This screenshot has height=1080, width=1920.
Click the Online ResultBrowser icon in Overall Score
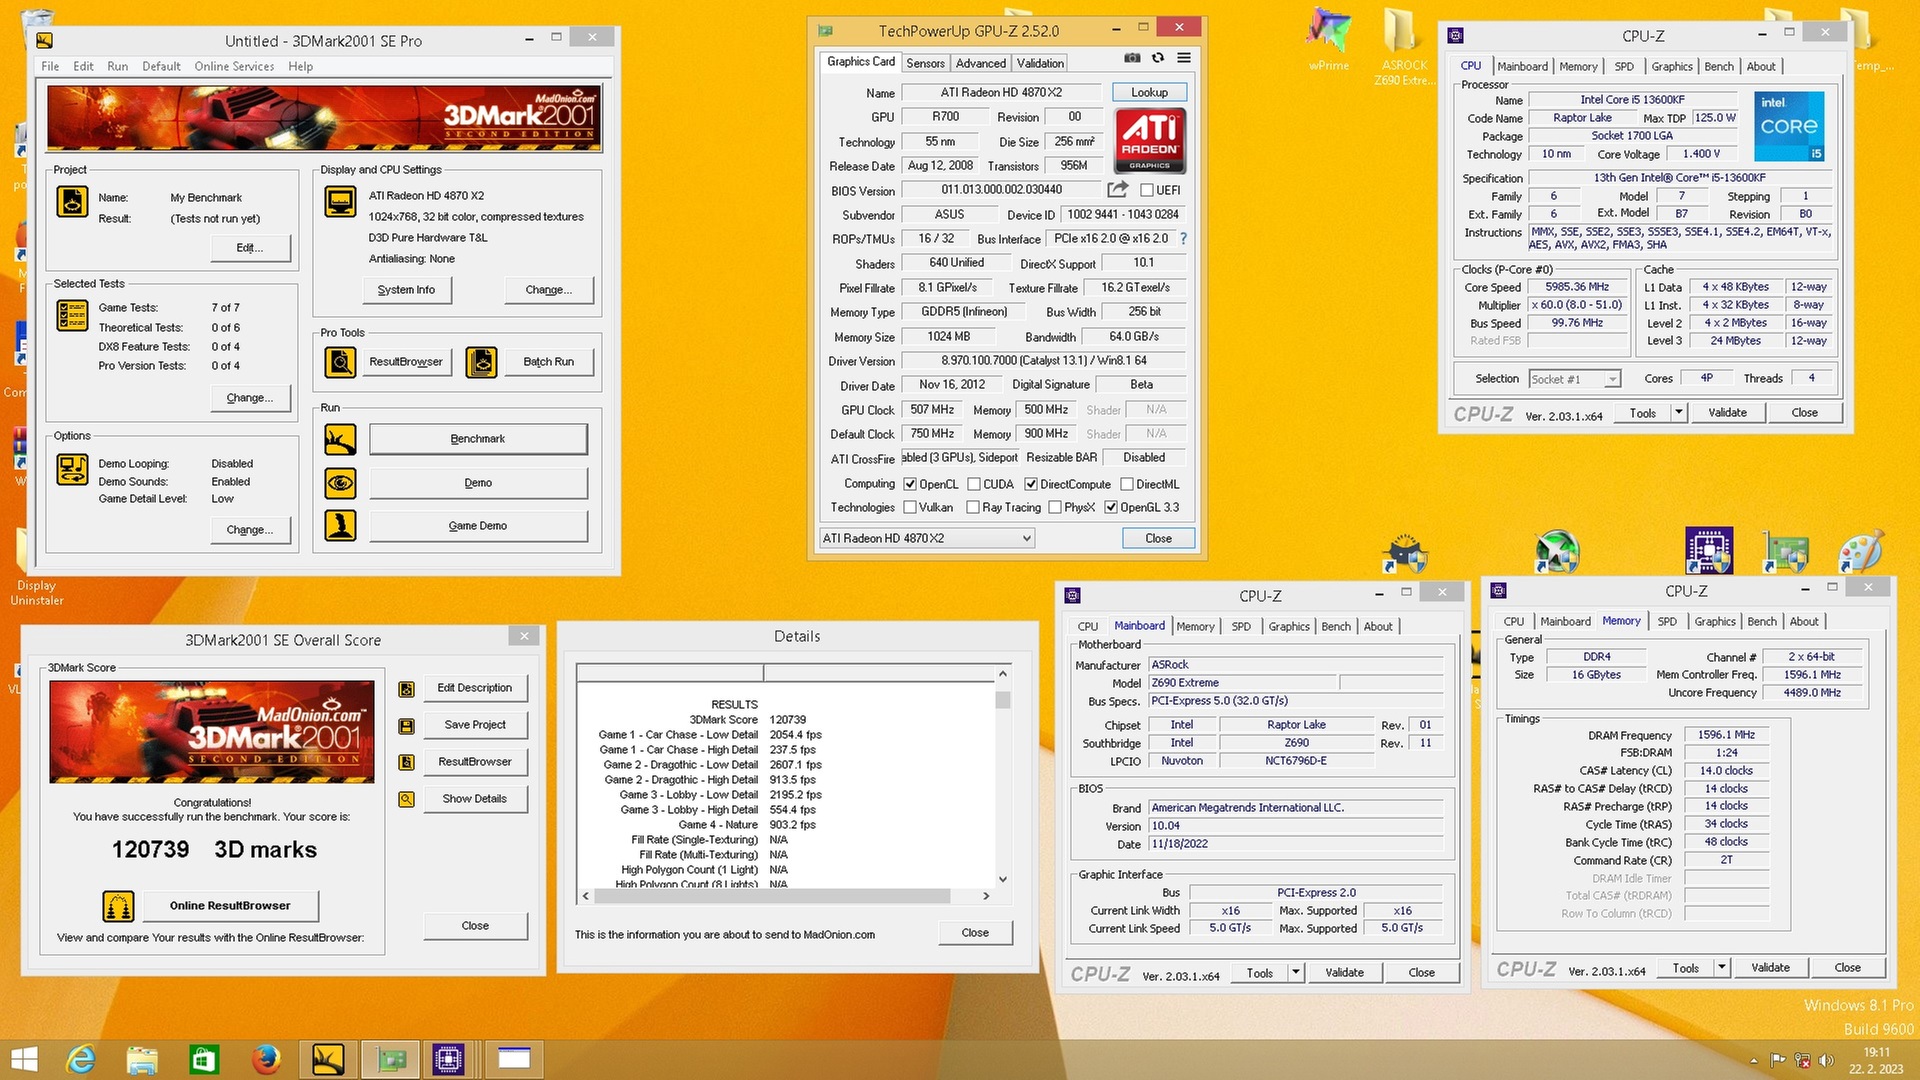click(x=118, y=906)
